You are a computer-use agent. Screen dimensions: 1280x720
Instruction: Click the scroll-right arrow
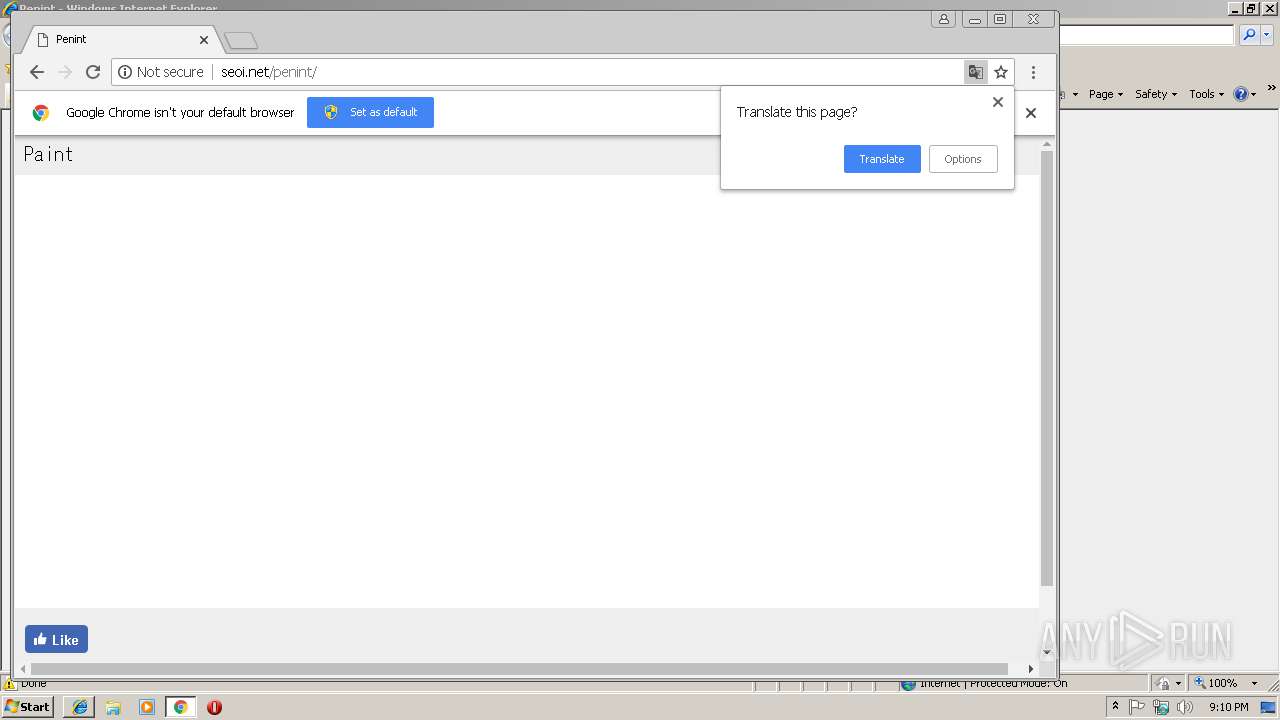click(1031, 668)
